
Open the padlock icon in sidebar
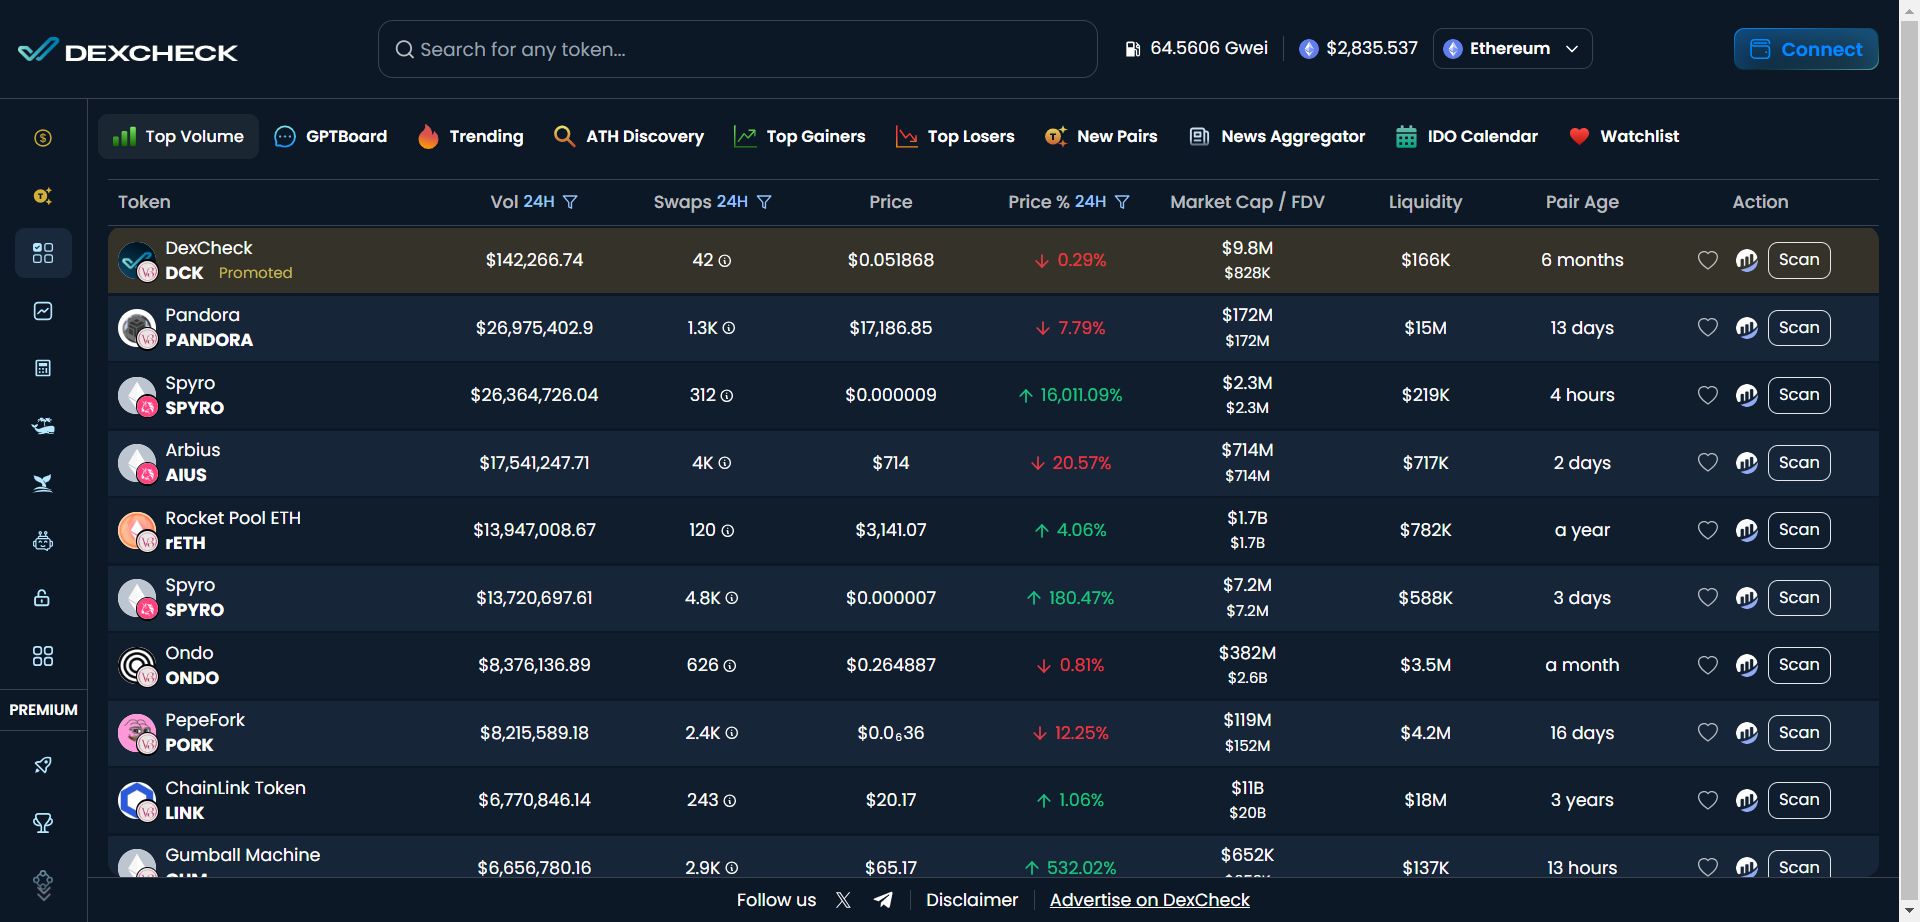tap(43, 598)
